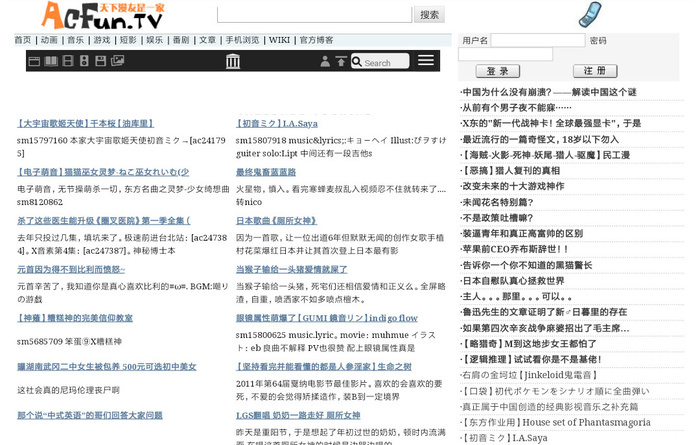Open the WIKI nav item
The image size is (700, 445).
(x=279, y=40)
